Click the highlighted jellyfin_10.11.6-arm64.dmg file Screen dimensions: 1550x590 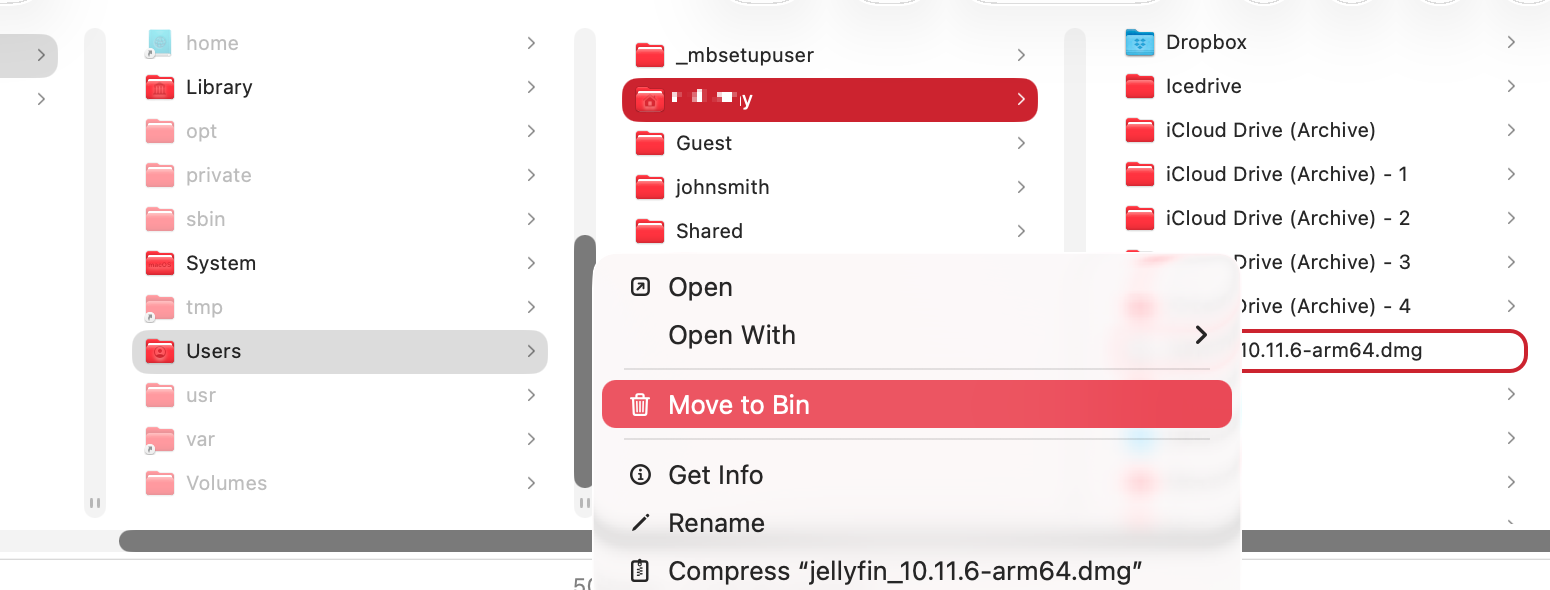coord(1380,351)
